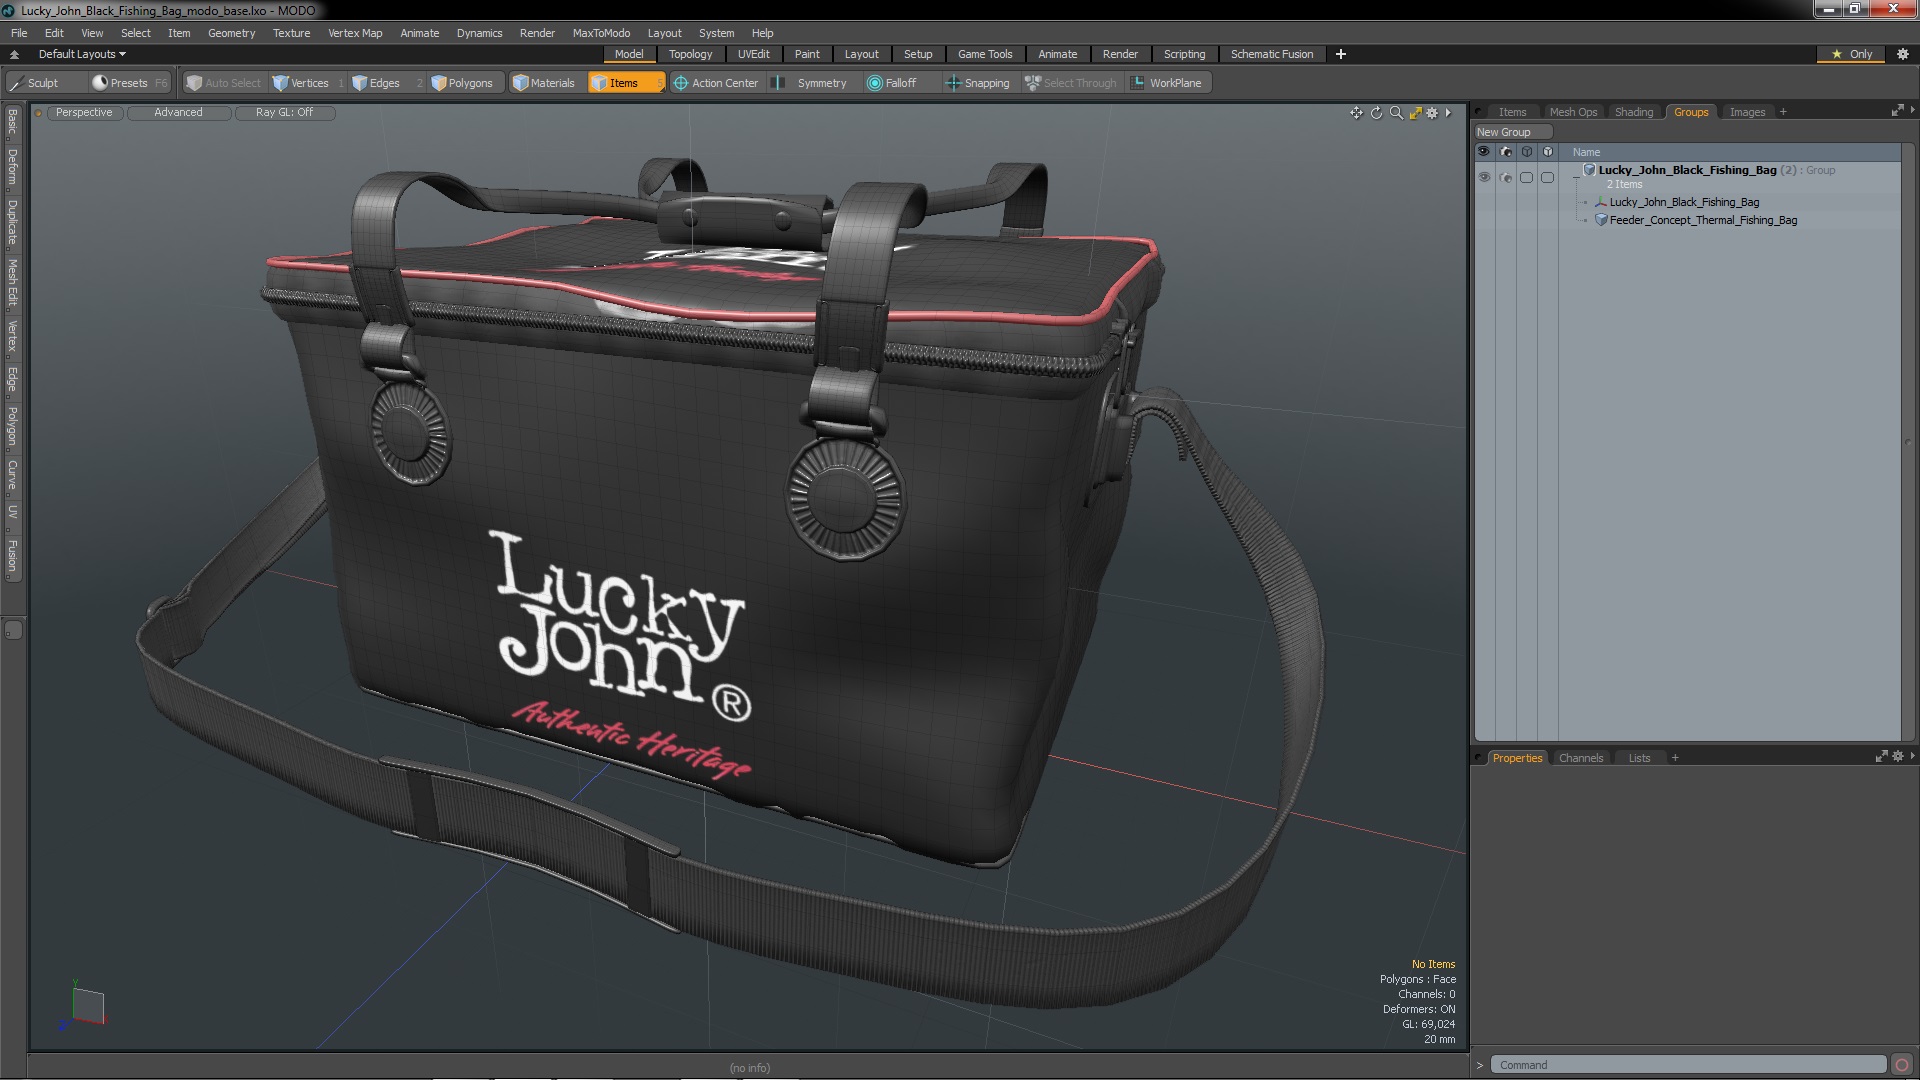This screenshot has height=1080, width=1920.
Task: Expand viewport options arrow
Action: [x=1448, y=113]
